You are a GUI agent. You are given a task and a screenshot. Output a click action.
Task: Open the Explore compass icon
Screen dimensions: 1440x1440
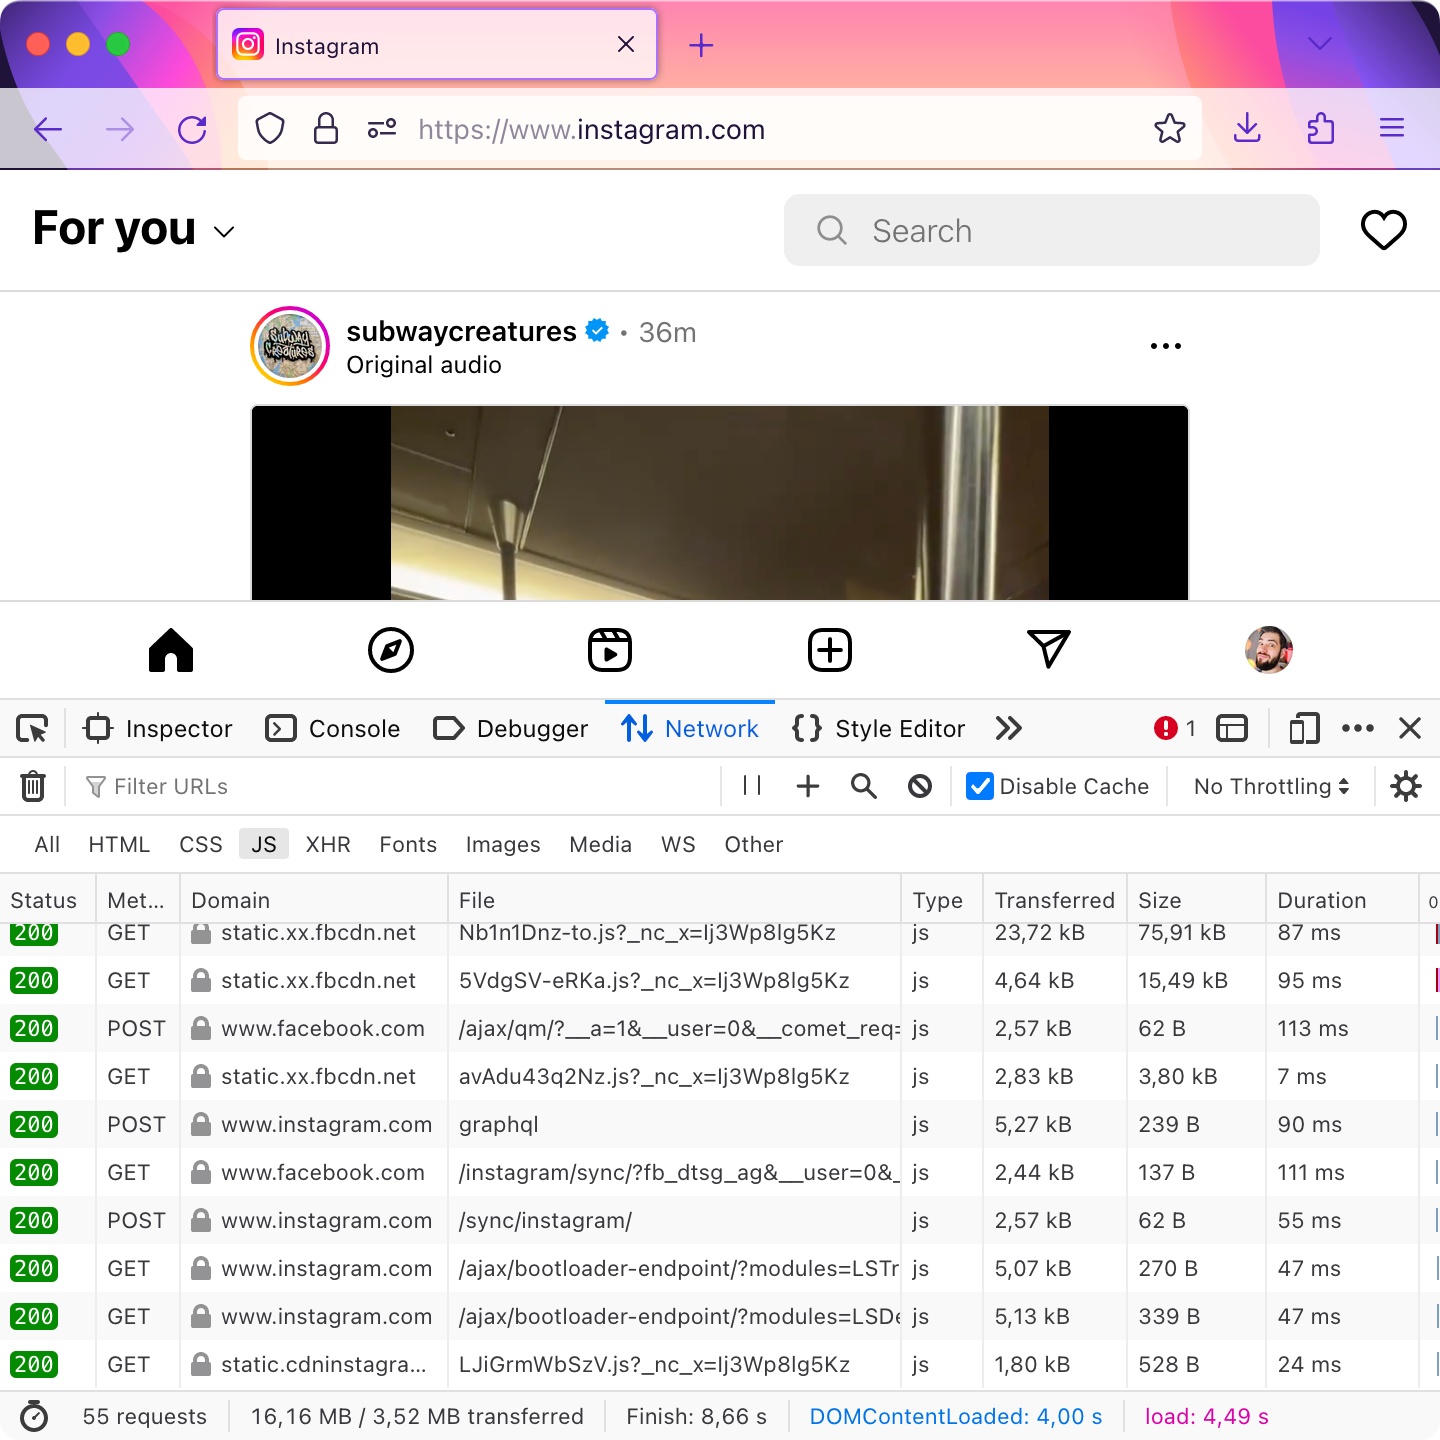(391, 650)
